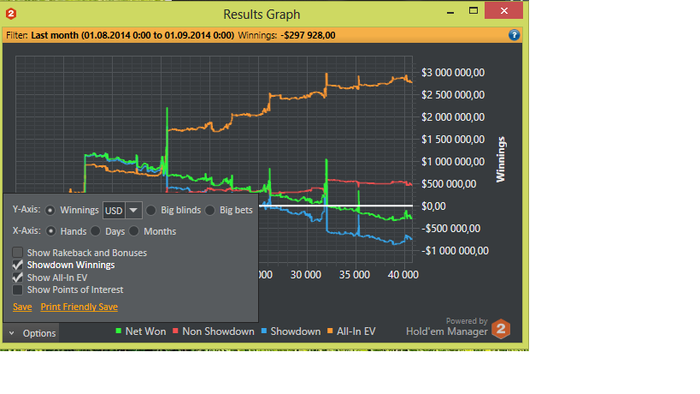
Task: Click the $1 500 000,00 axis label
Action: pyautogui.click(x=453, y=139)
